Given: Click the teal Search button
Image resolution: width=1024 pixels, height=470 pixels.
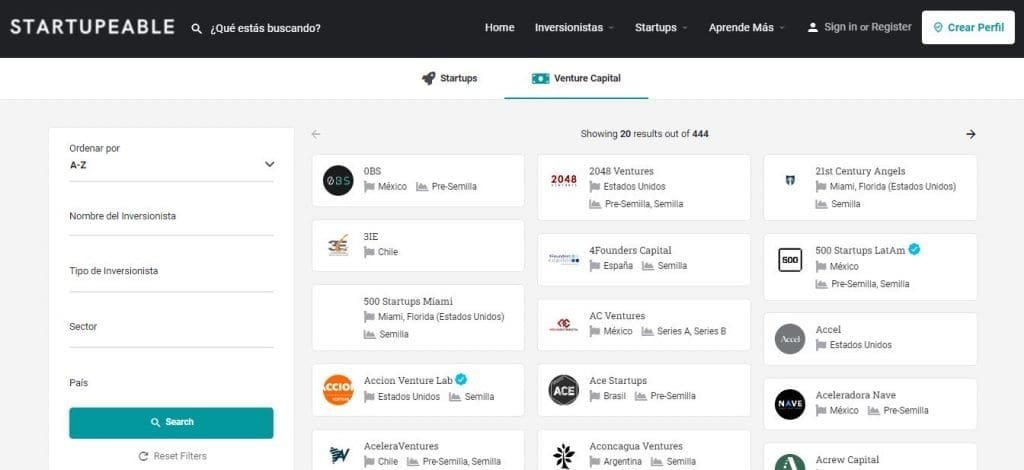Looking at the screenshot, I should point(172,422).
